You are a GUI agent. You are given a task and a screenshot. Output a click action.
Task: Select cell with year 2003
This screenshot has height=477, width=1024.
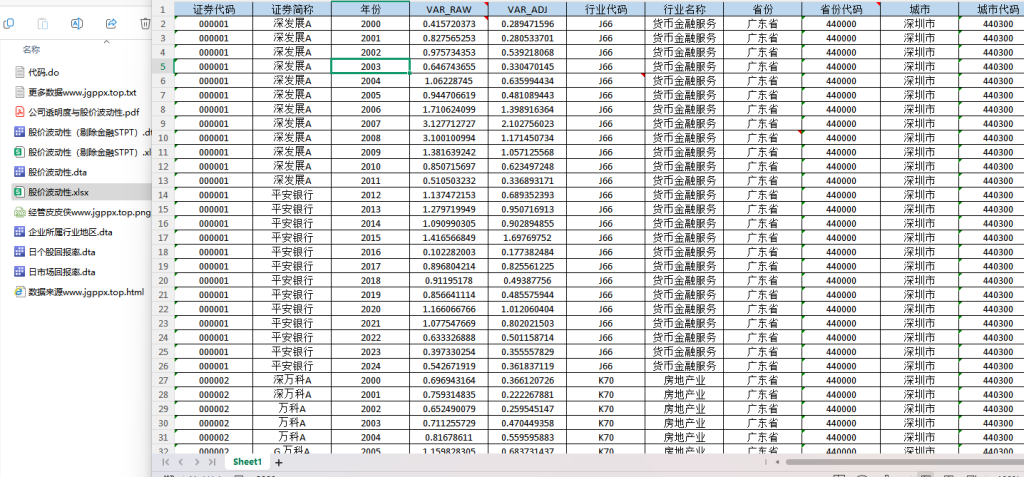click(370, 66)
